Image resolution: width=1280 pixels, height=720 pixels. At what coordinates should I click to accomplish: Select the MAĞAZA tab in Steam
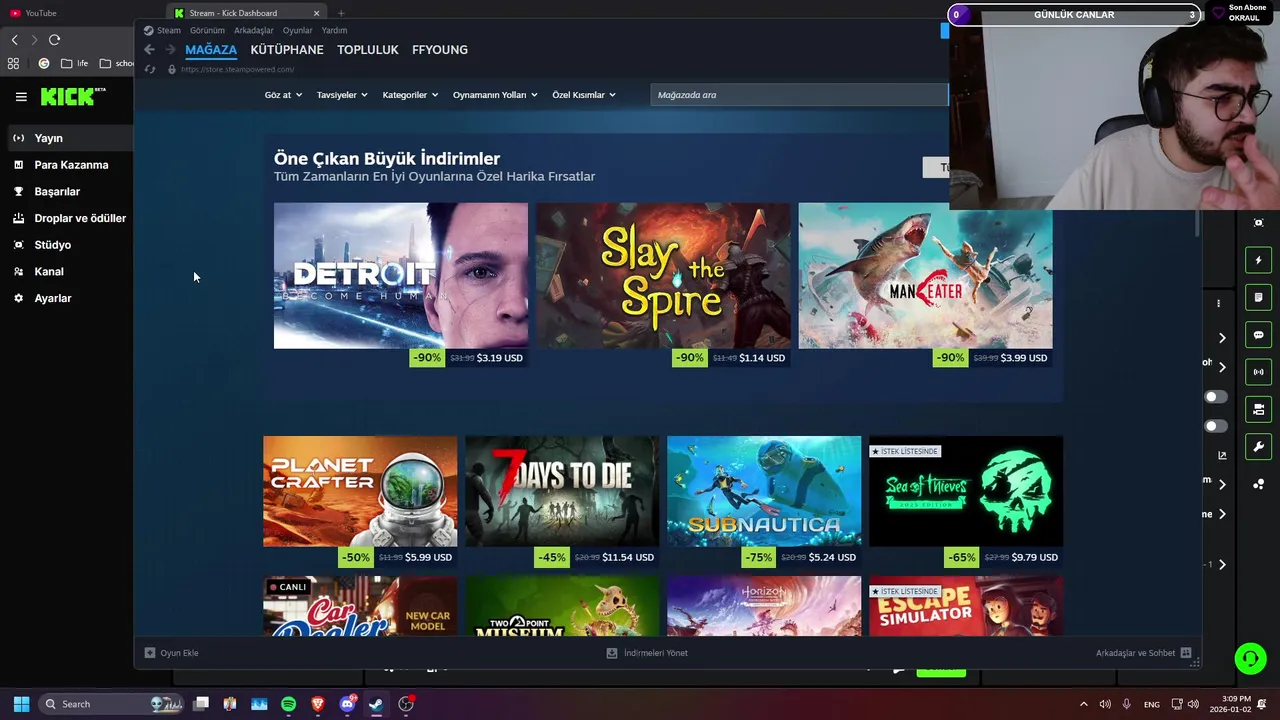[211, 49]
